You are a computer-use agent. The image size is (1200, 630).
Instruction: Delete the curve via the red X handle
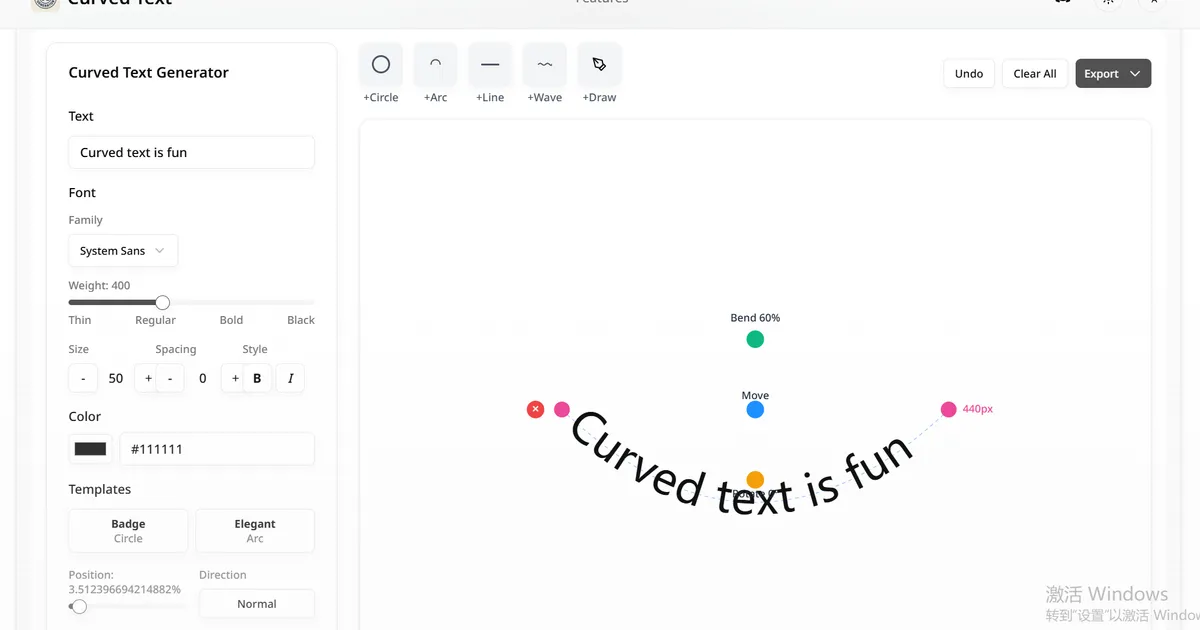click(535, 409)
